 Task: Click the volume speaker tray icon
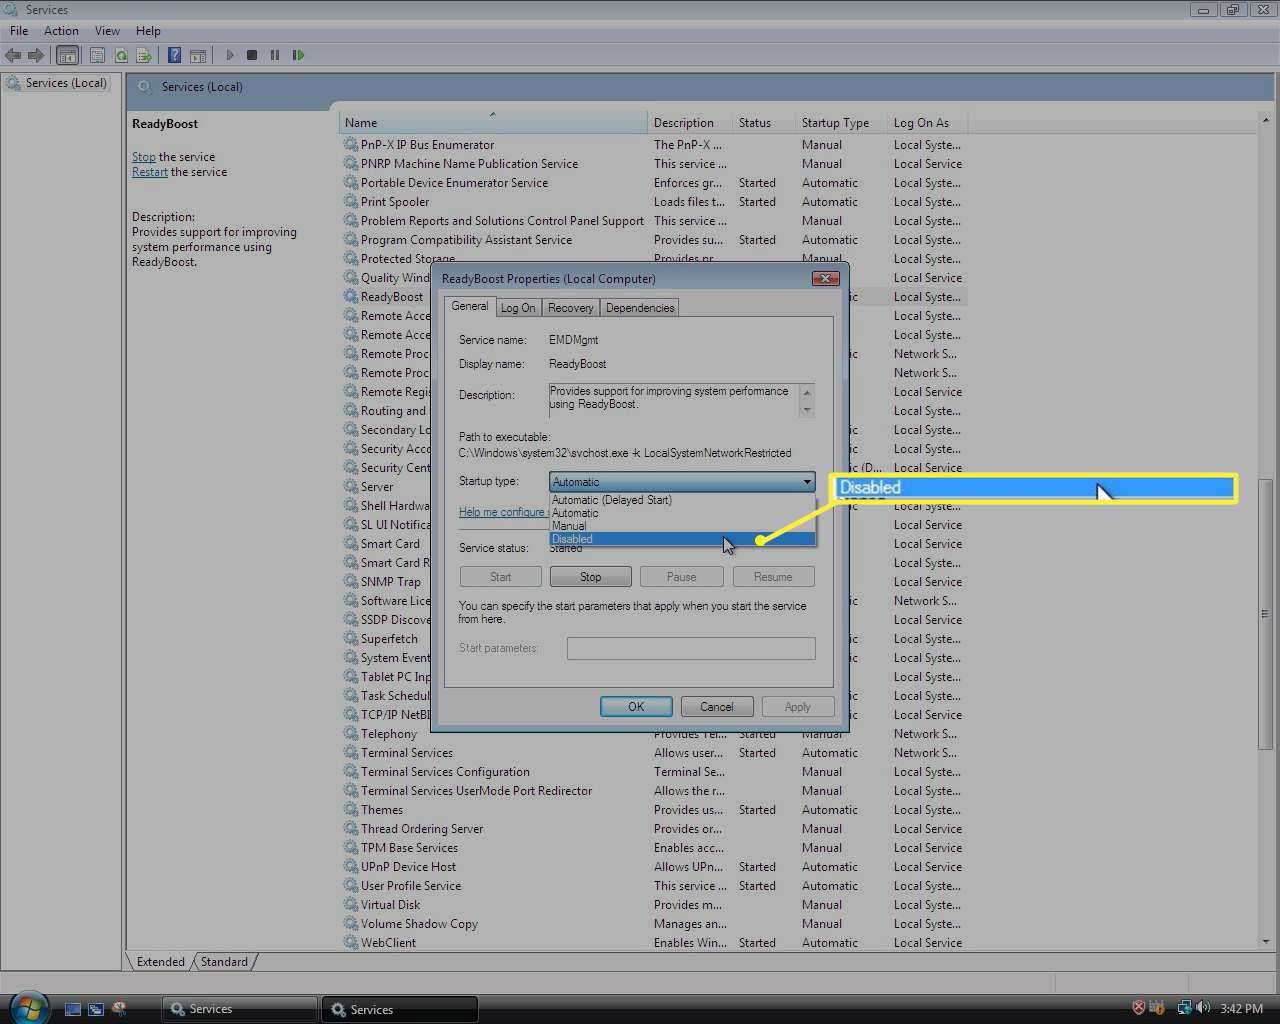click(1203, 1008)
